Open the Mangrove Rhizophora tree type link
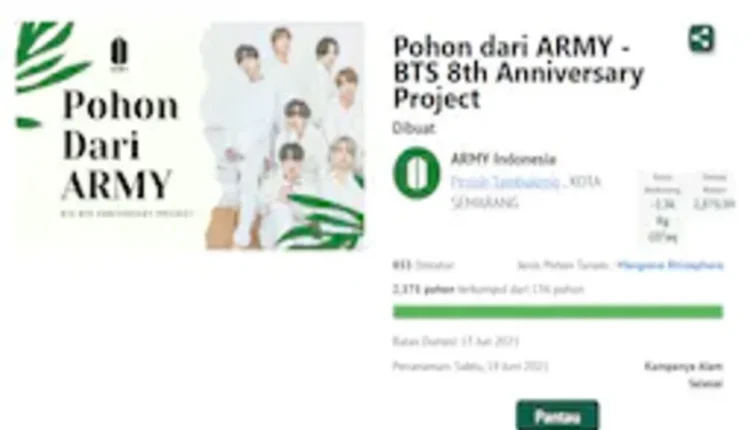The image size is (750, 430). pos(670,265)
